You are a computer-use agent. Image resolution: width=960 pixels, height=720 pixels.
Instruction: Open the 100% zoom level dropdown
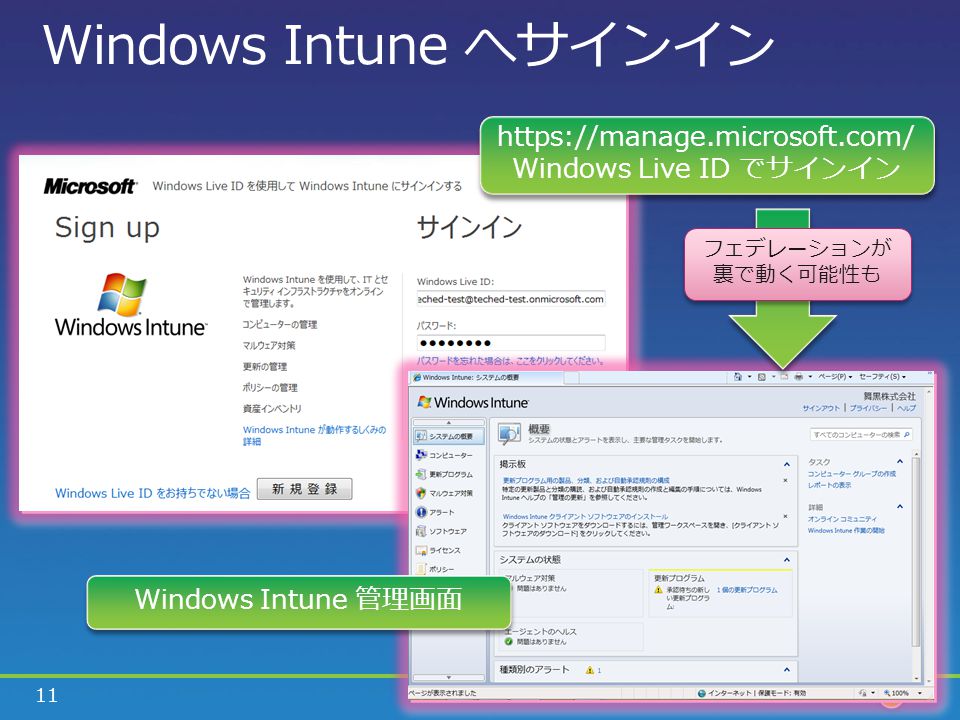click(919, 693)
